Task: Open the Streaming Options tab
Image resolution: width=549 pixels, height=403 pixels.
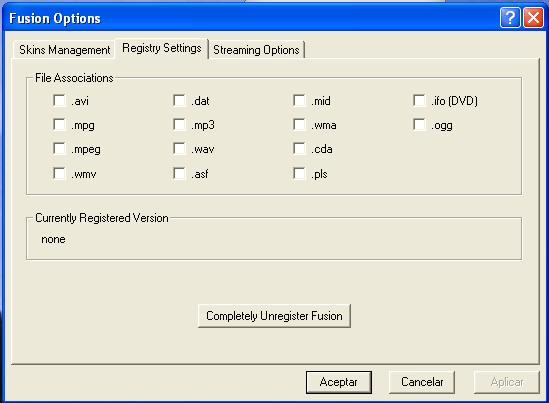Action: click(x=256, y=50)
